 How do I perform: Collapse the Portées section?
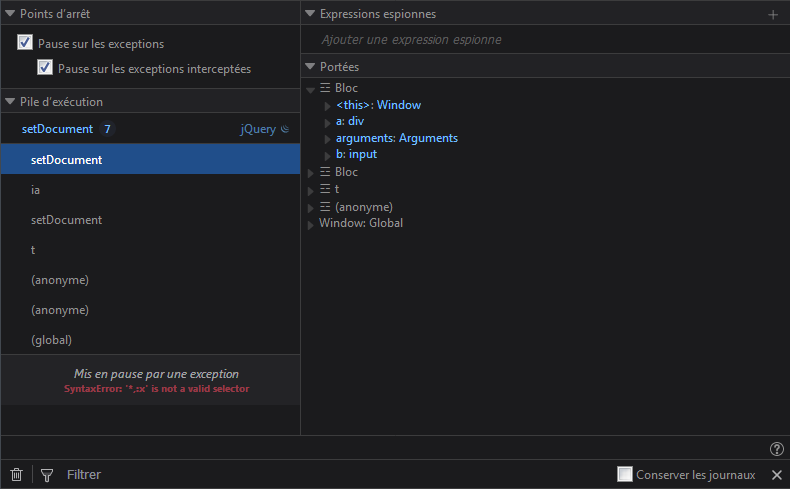[x=310, y=66]
